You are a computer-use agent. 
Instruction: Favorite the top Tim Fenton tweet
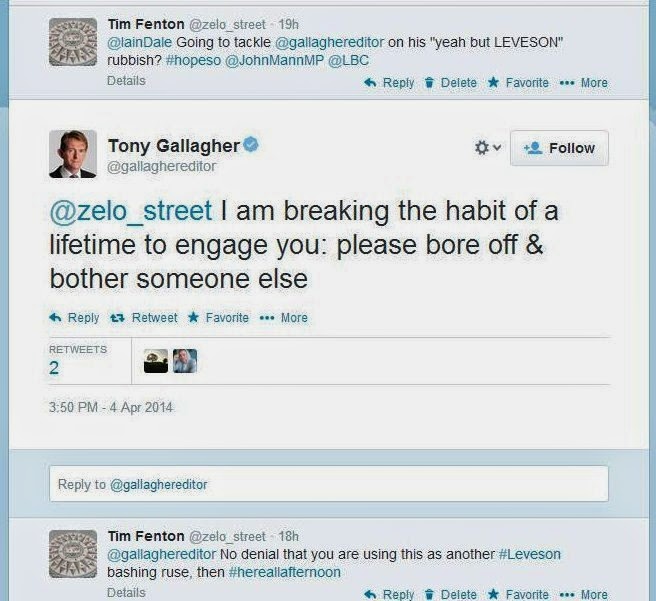pyautogui.click(x=518, y=83)
